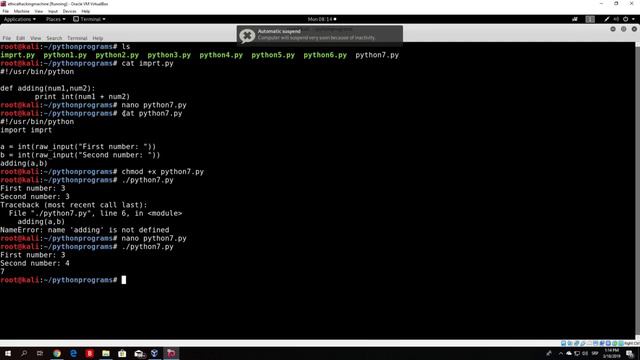640x360 pixels.
Task: Open the terminal Search menu
Action: coord(54,38)
